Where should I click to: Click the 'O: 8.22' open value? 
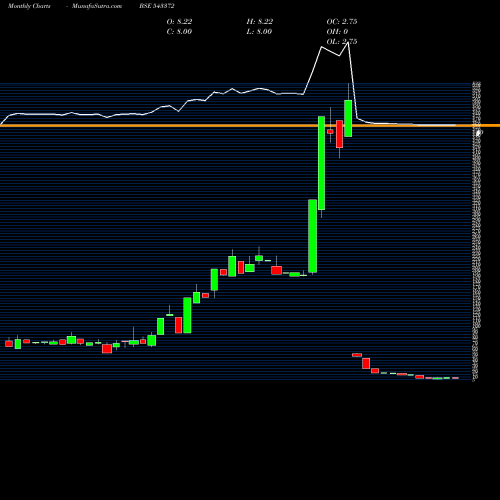pos(179,22)
